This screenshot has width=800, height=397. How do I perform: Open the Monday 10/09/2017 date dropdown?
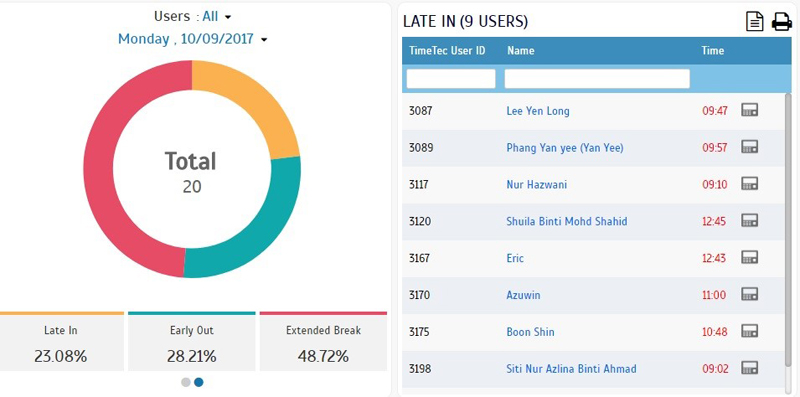pos(192,39)
